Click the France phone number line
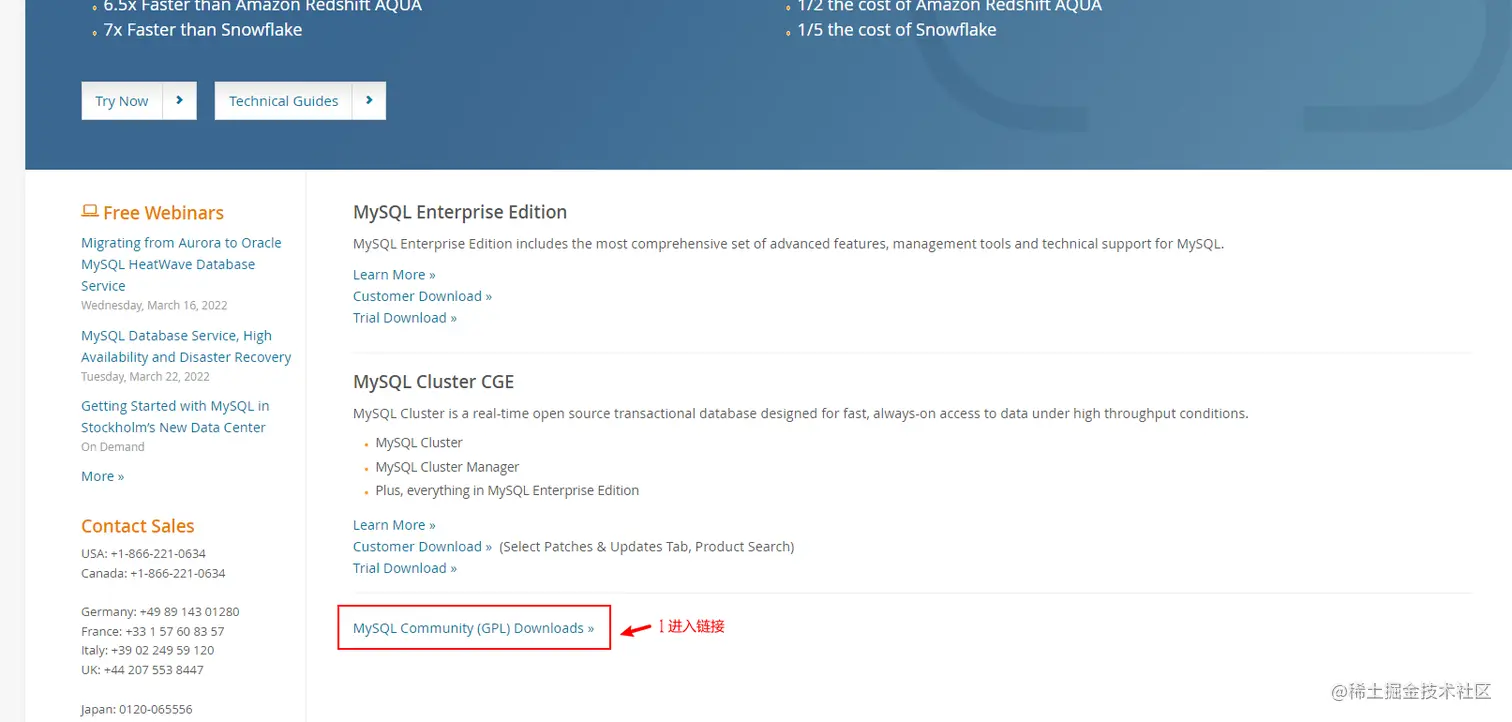 tap(153, 631)
